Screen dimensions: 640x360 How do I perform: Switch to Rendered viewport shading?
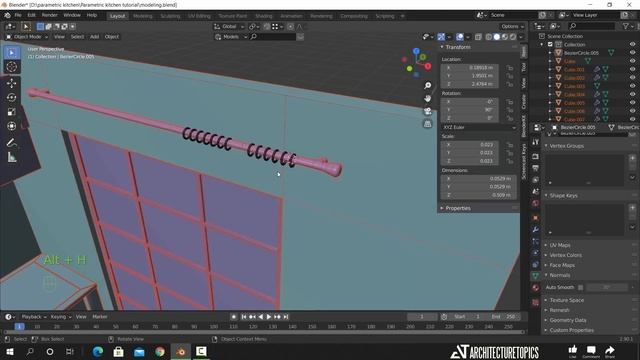513,37
